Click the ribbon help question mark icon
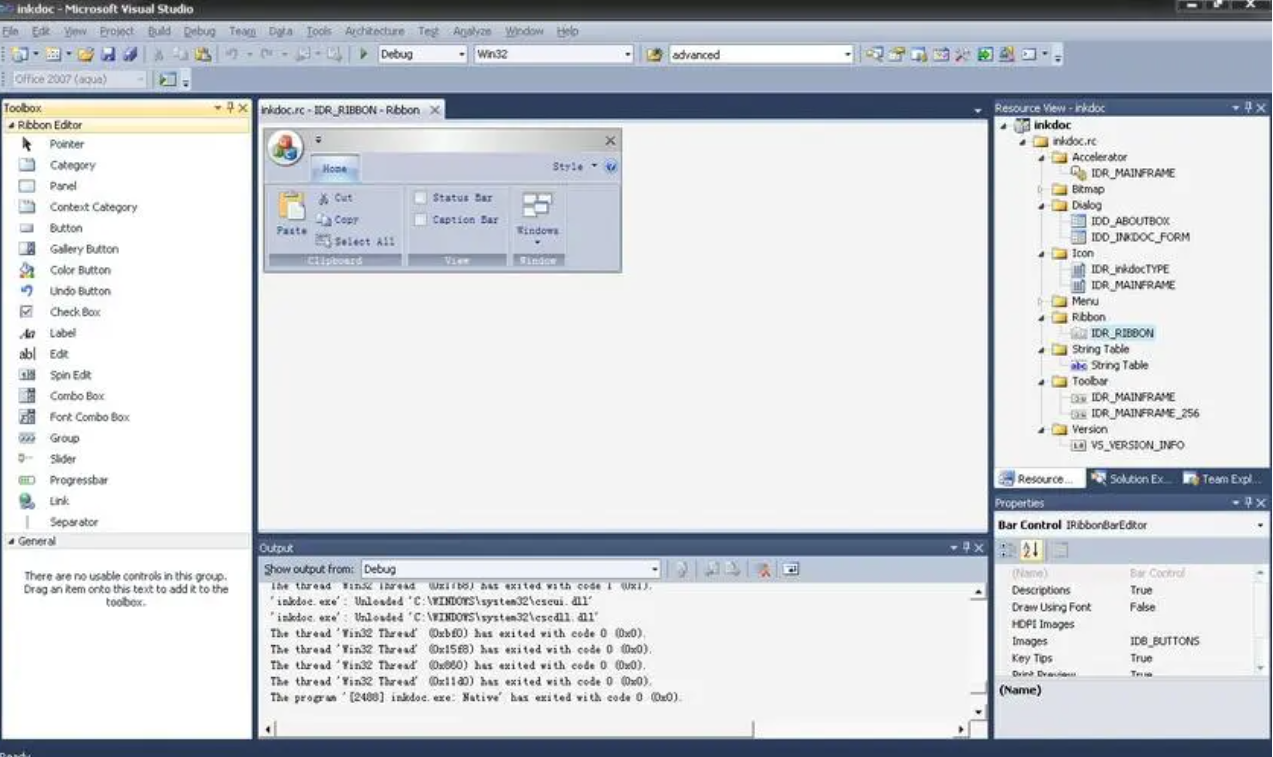This screenshot has width=1273, height=757. (x=611, y=167)
